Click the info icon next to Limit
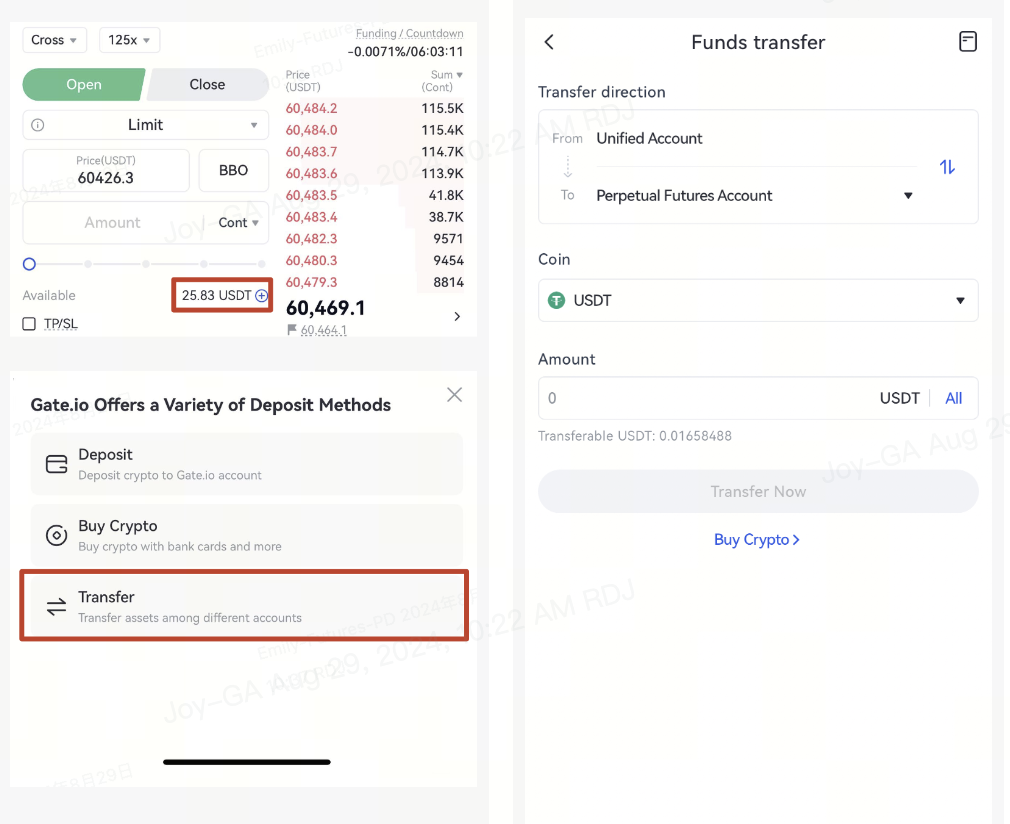Image resolution: width=1010 pixels, height=824 pixels. coord(38,125)
